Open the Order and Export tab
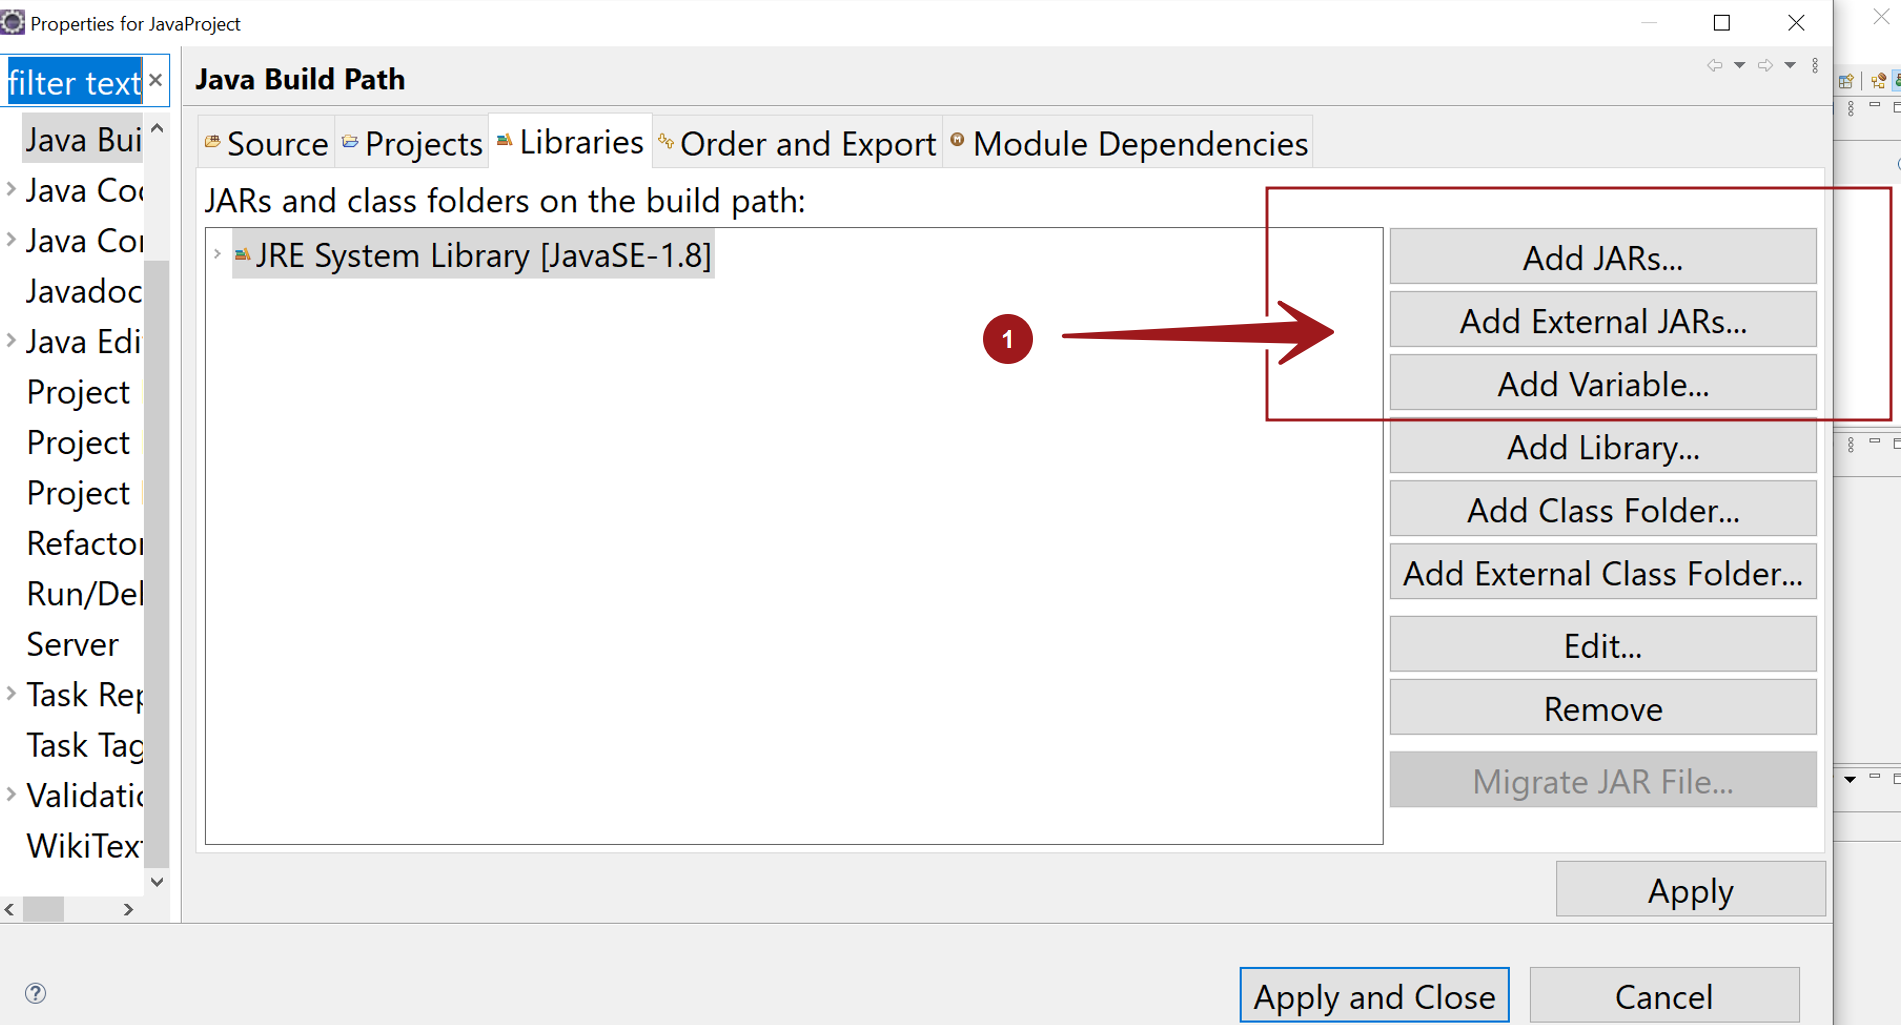This screenshot has height=1025, width=1901. (797, 144)
